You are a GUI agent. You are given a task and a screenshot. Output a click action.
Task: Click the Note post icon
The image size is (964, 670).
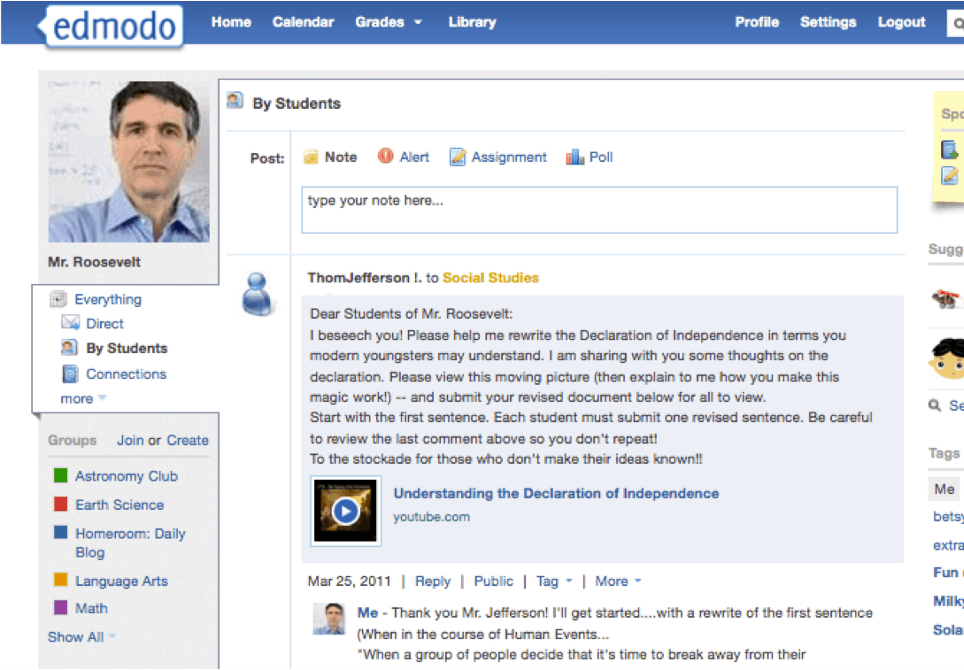coord(310,157)
